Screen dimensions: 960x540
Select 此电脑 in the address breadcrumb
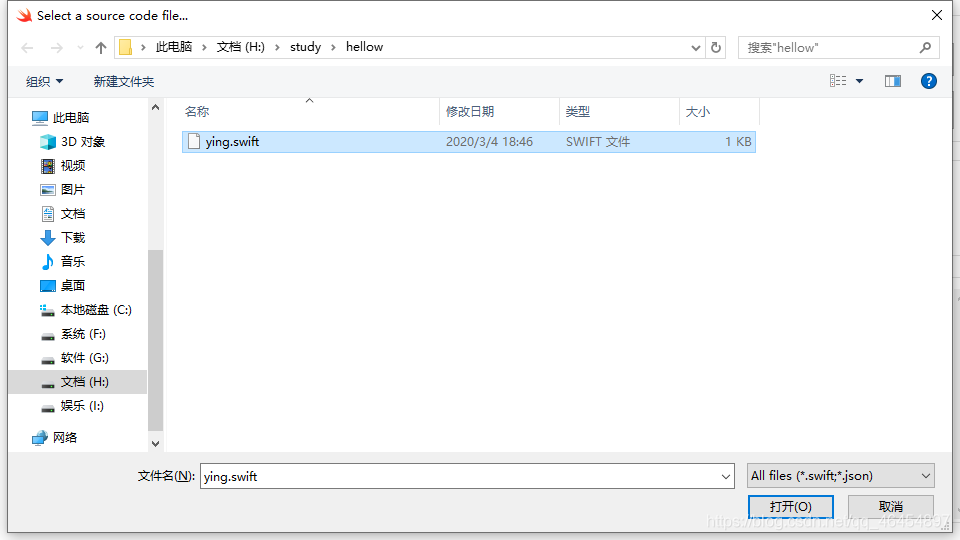(x=174, y=47)
